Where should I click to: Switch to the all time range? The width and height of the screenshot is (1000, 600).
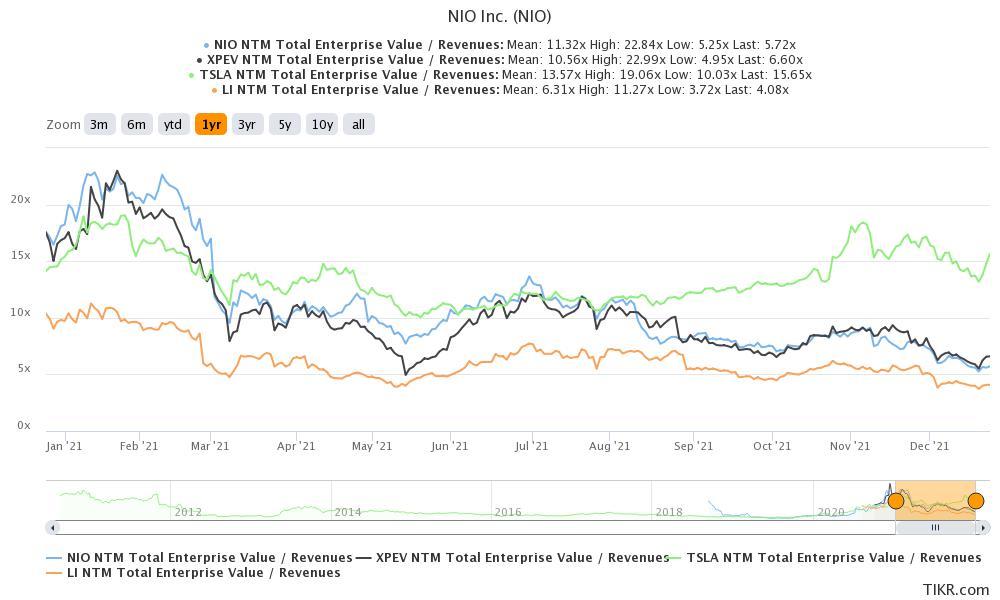(x=358, y=124)
